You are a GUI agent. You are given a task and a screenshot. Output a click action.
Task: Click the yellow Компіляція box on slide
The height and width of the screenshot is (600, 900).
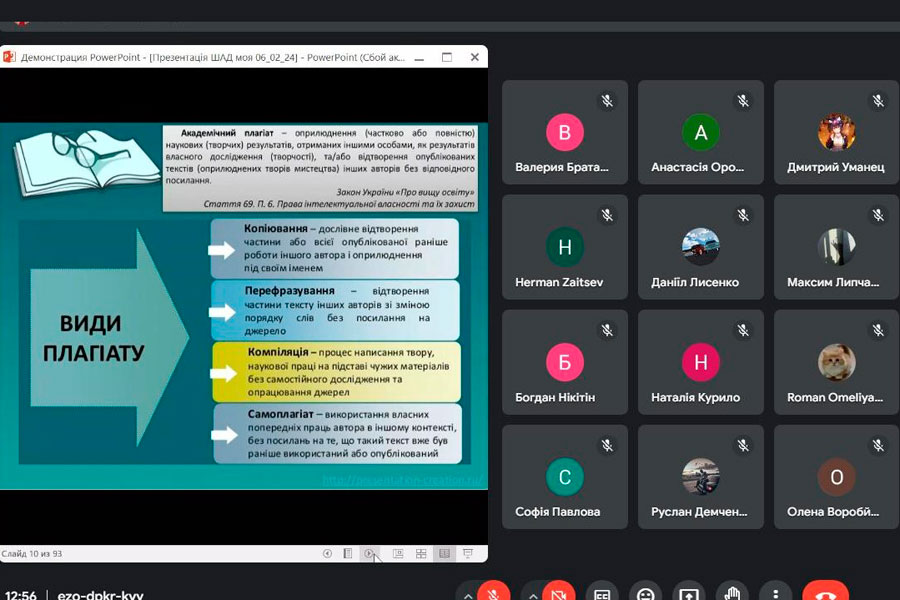(x=336, y=371)
